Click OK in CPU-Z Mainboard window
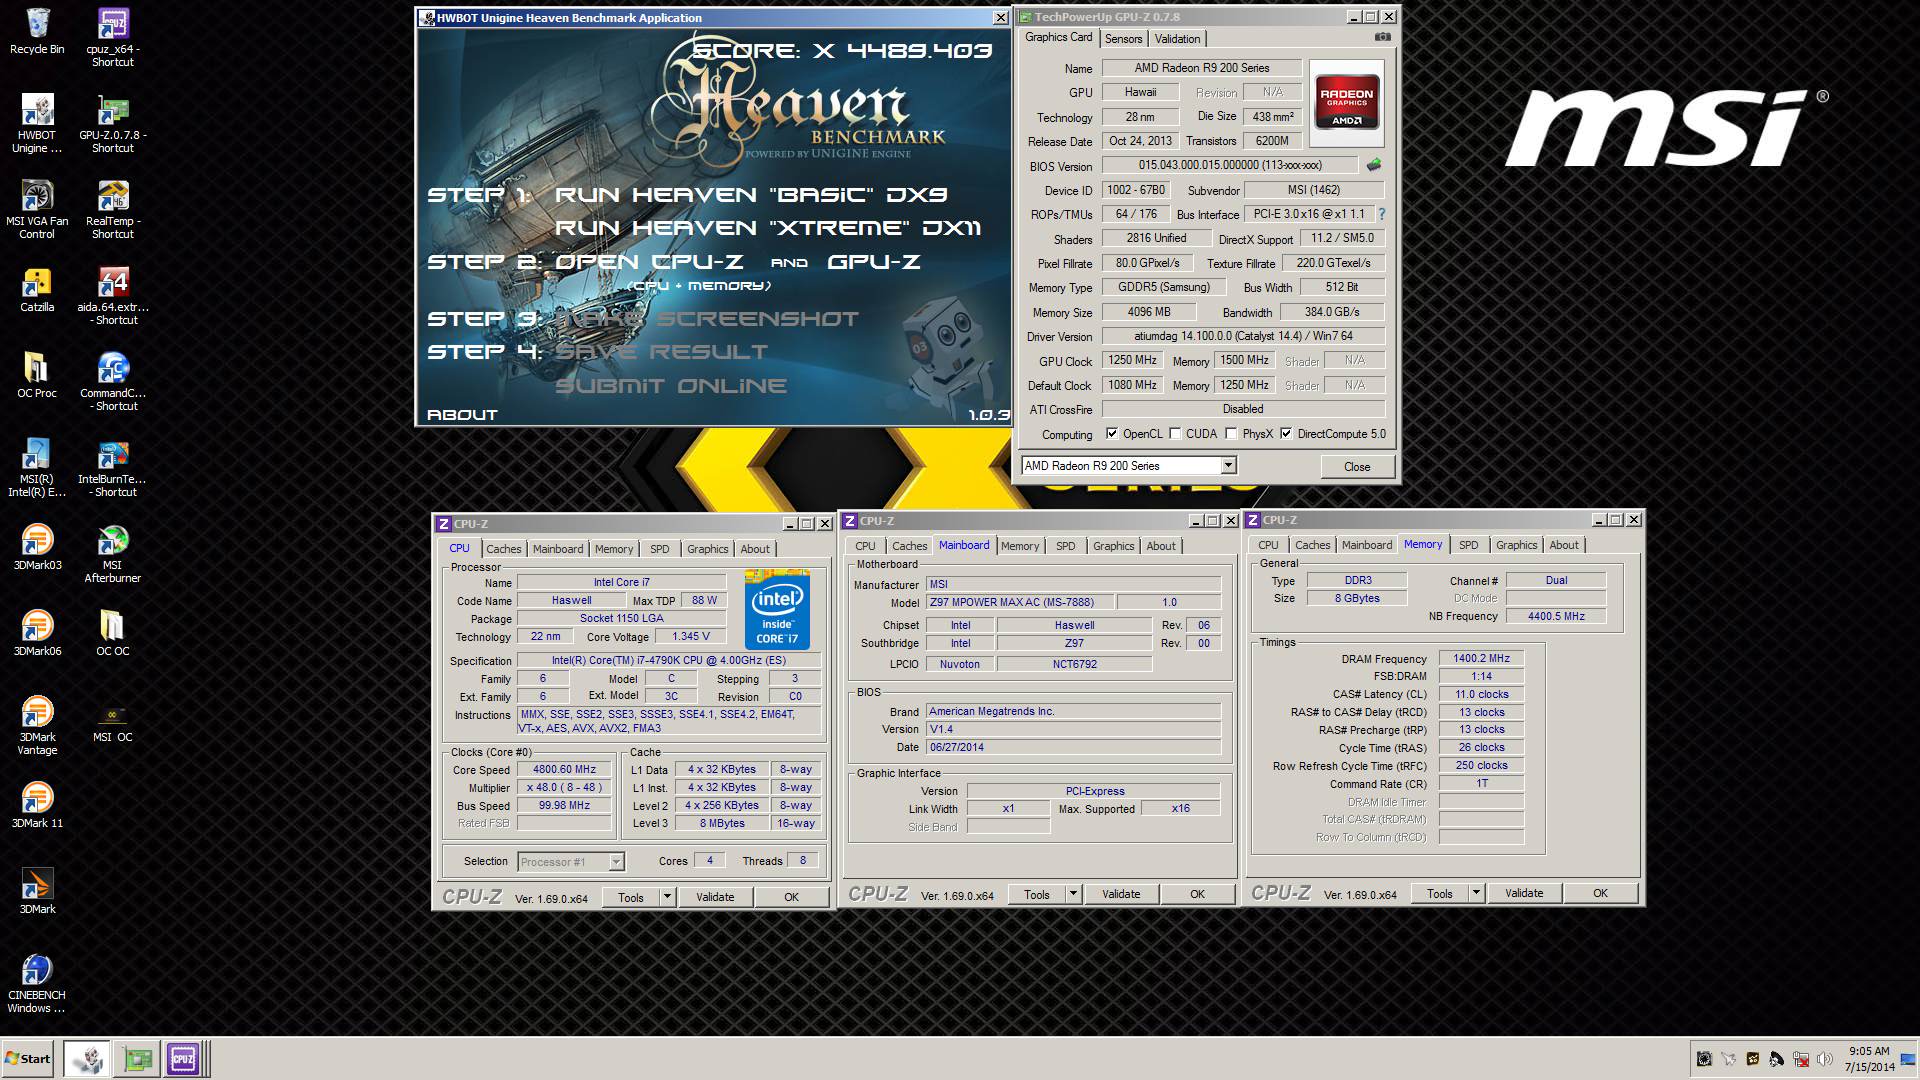Viewport: 1920px width, 1080px height. pyautogui.click(x=1197, y=894)
